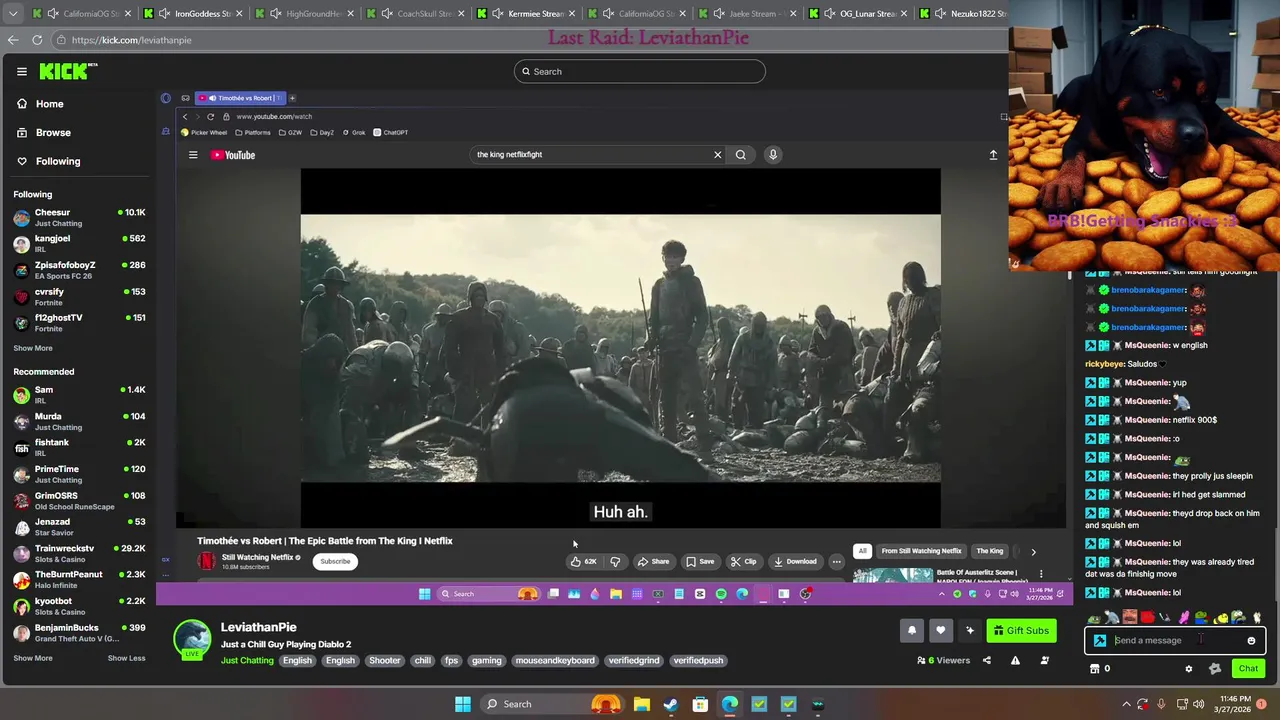1280x720 pixels.
Task: Open the DayZ bookmarks folder
Action: click(x=322, y=132)
